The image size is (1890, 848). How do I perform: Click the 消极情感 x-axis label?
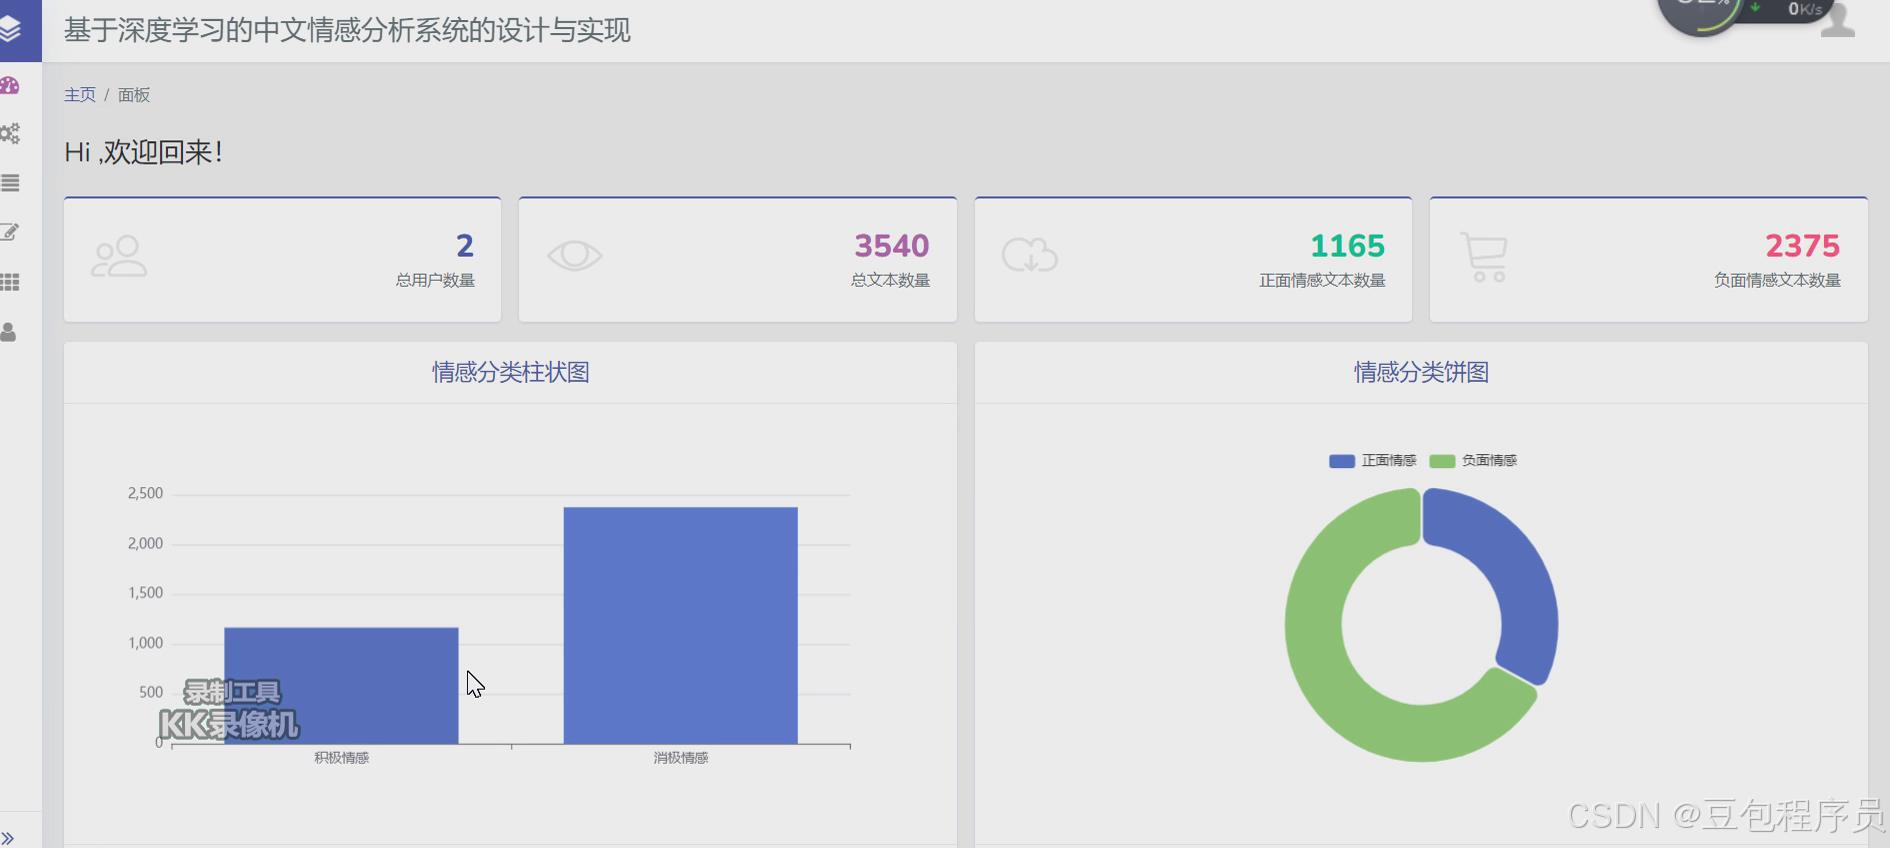point(680,758)
